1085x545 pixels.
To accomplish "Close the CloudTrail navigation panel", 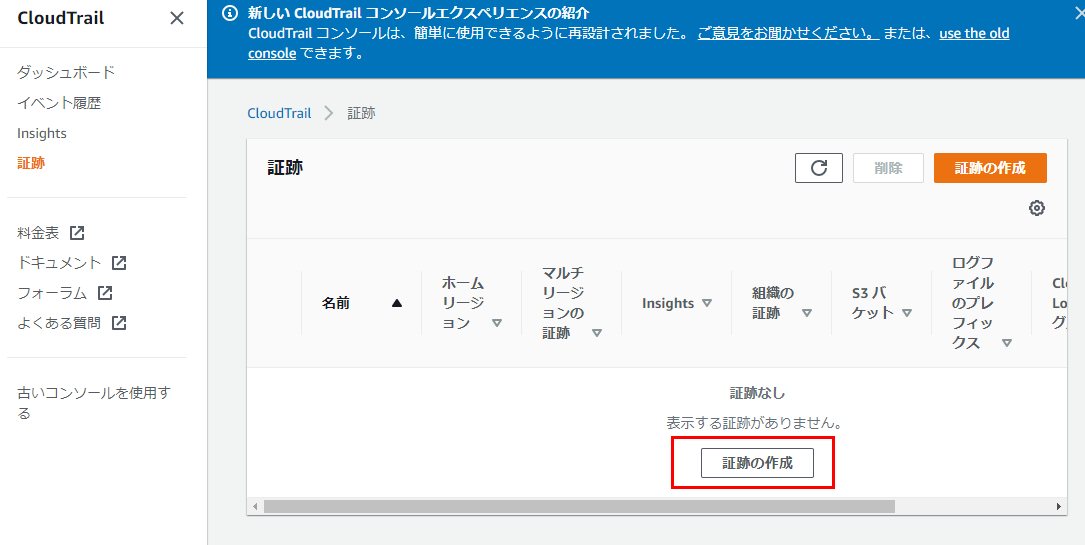I will (x=177, y=18).
